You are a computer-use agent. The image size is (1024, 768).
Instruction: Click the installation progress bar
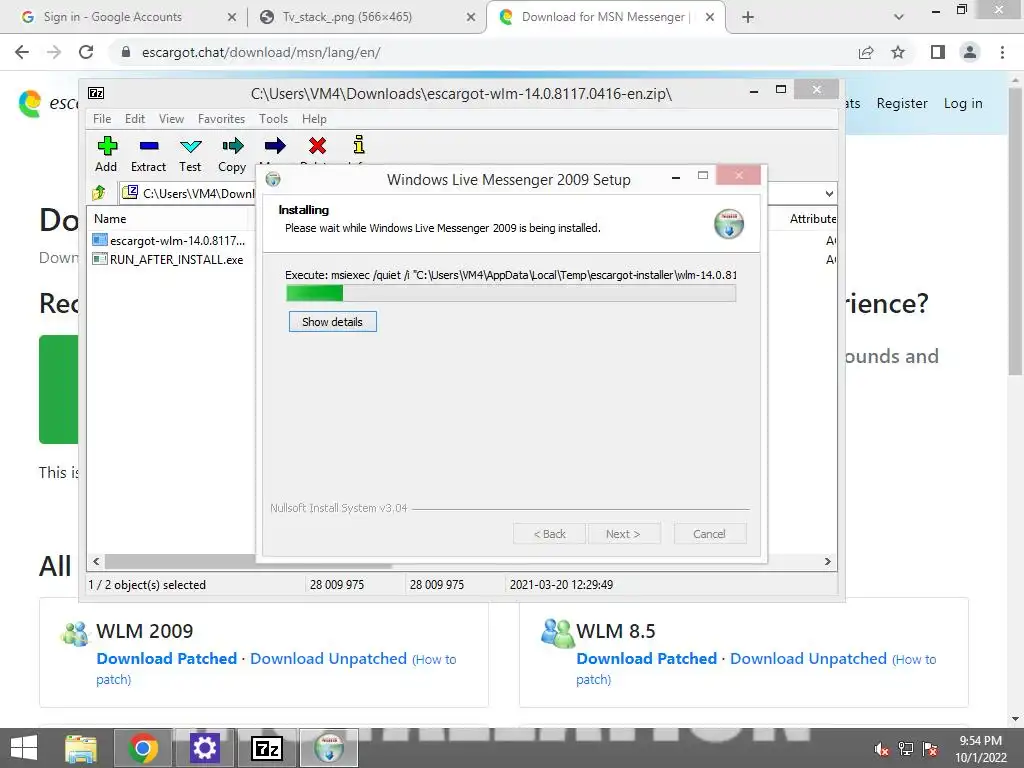click(511, 293)
